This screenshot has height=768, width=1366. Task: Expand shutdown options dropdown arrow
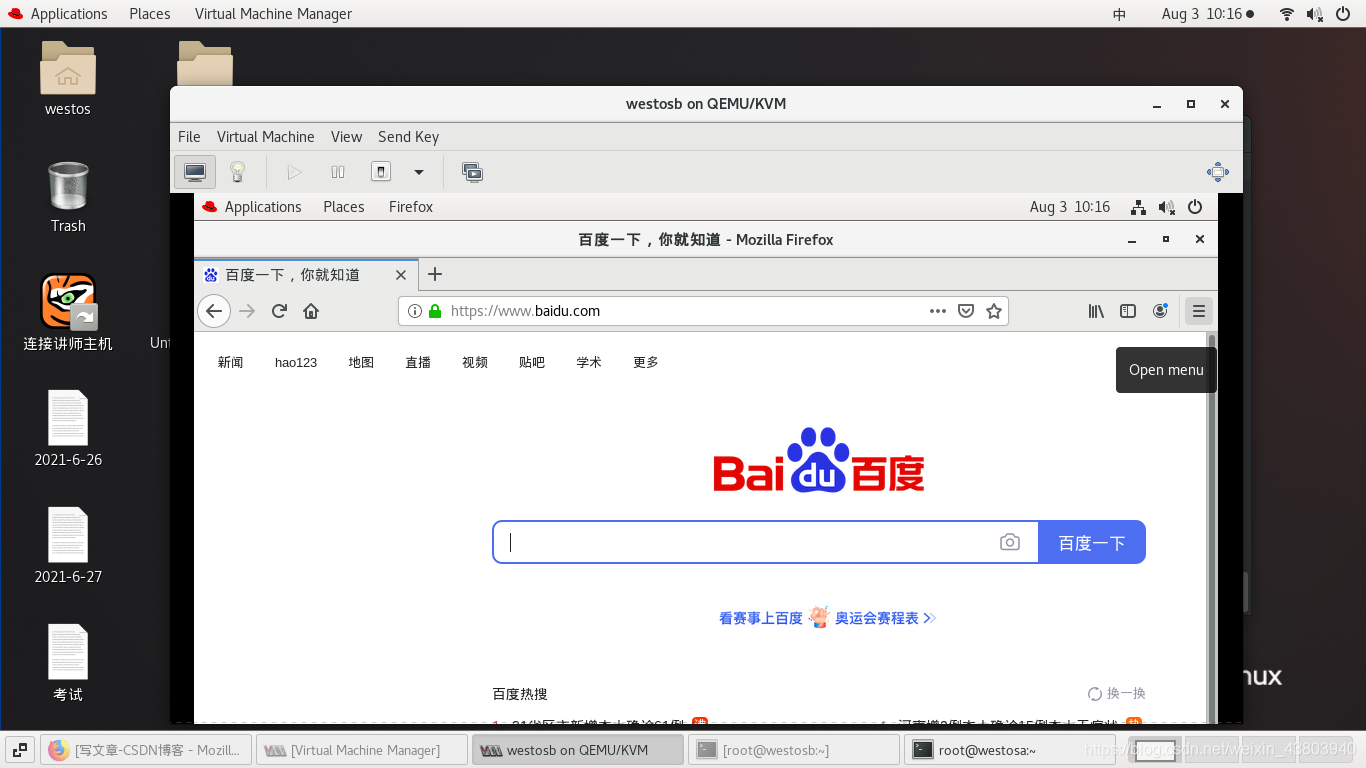[x=419, y=172]
